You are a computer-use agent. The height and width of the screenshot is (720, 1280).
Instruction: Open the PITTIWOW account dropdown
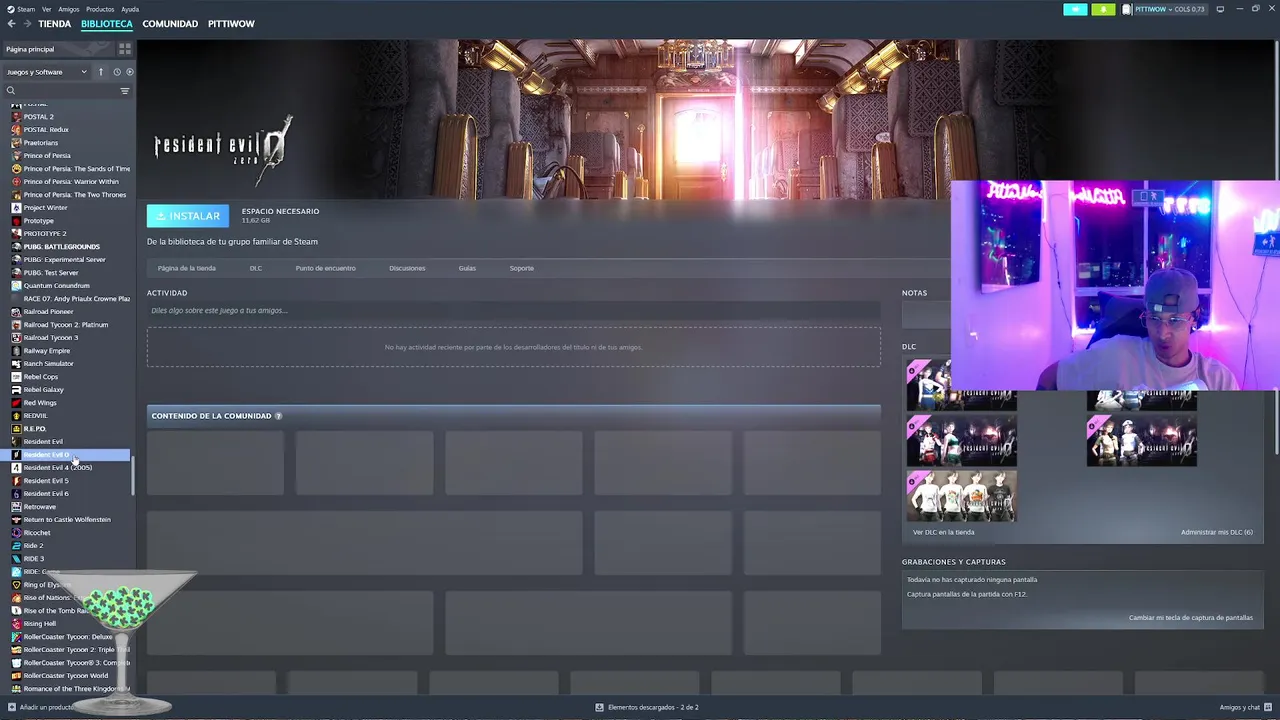[x=1170, y=9]
